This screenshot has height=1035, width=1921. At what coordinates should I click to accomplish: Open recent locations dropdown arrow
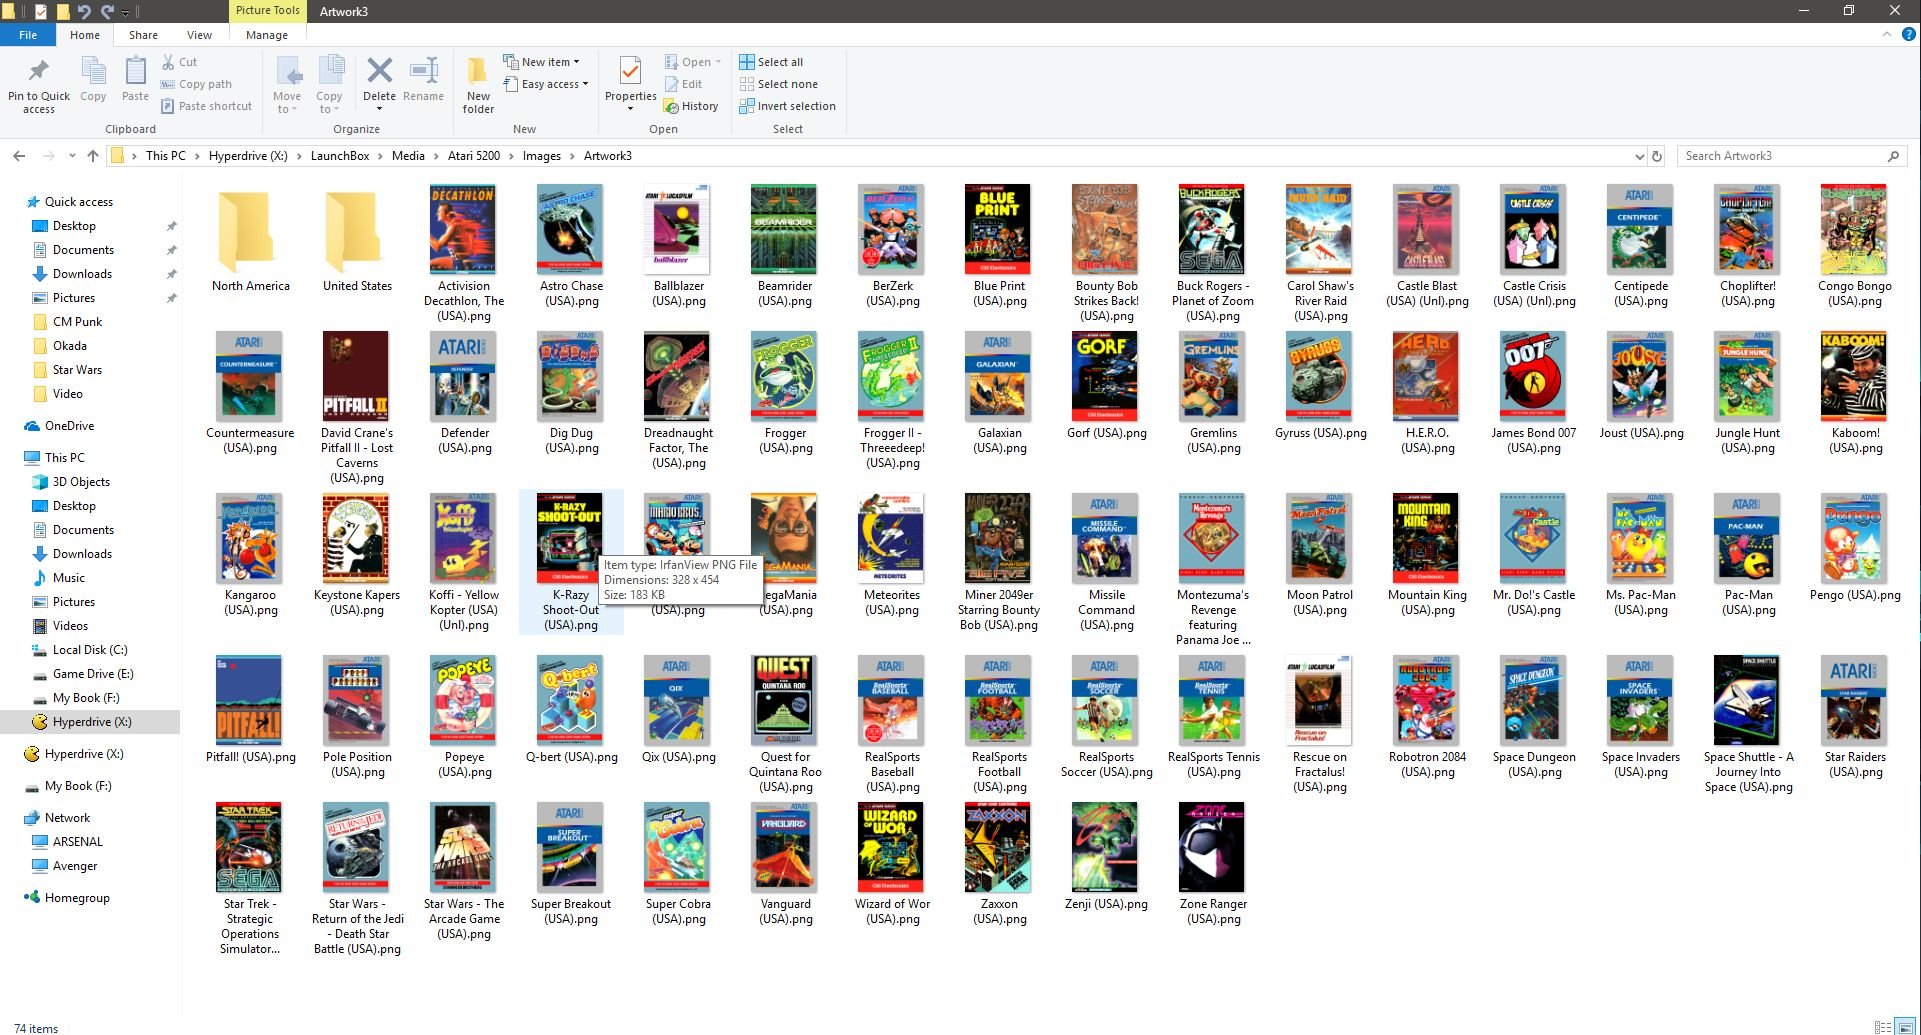[72, 156]
